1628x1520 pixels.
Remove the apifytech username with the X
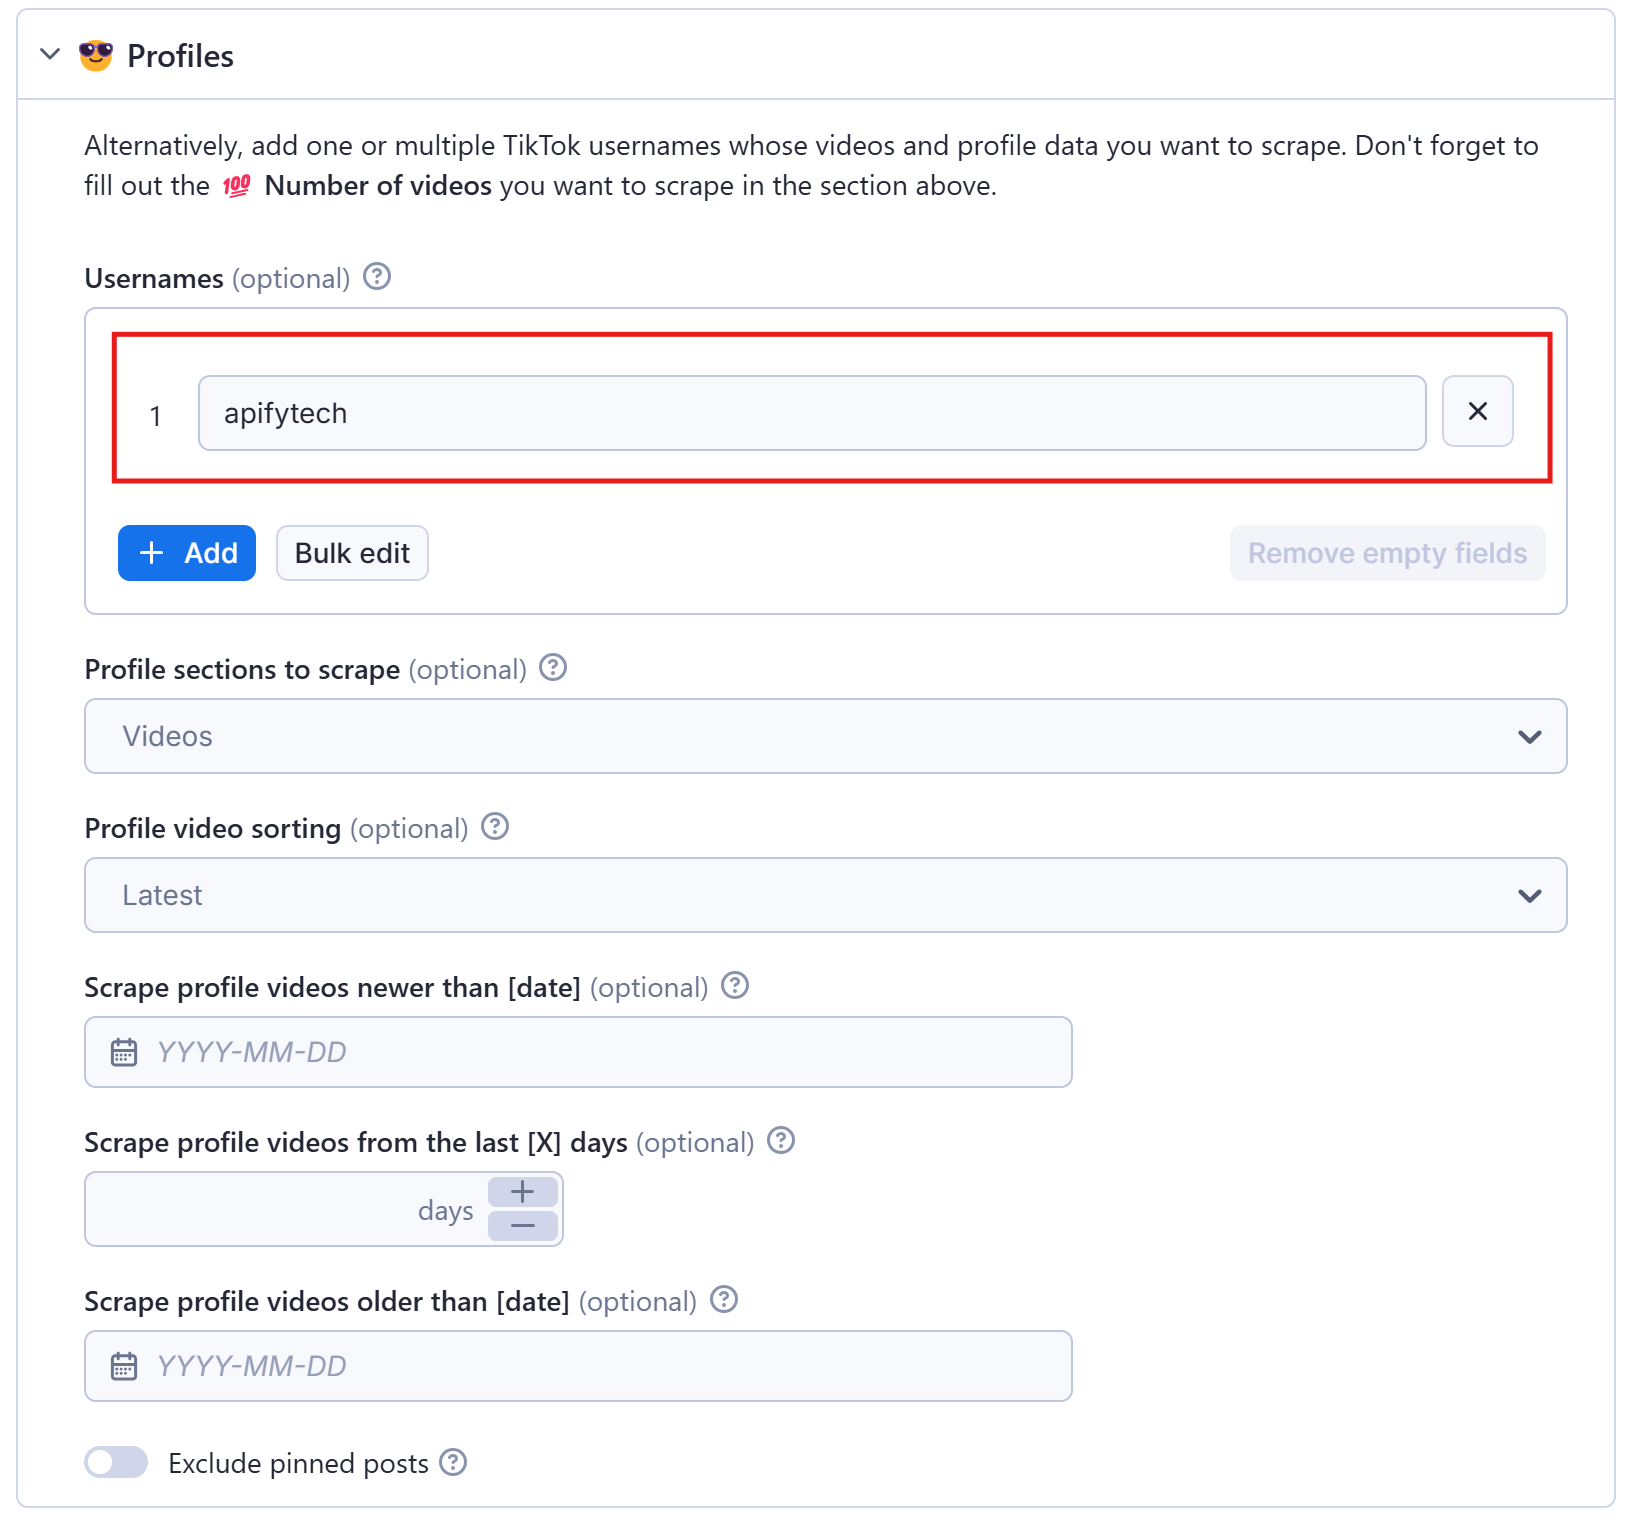click(x=1477, y=411)
